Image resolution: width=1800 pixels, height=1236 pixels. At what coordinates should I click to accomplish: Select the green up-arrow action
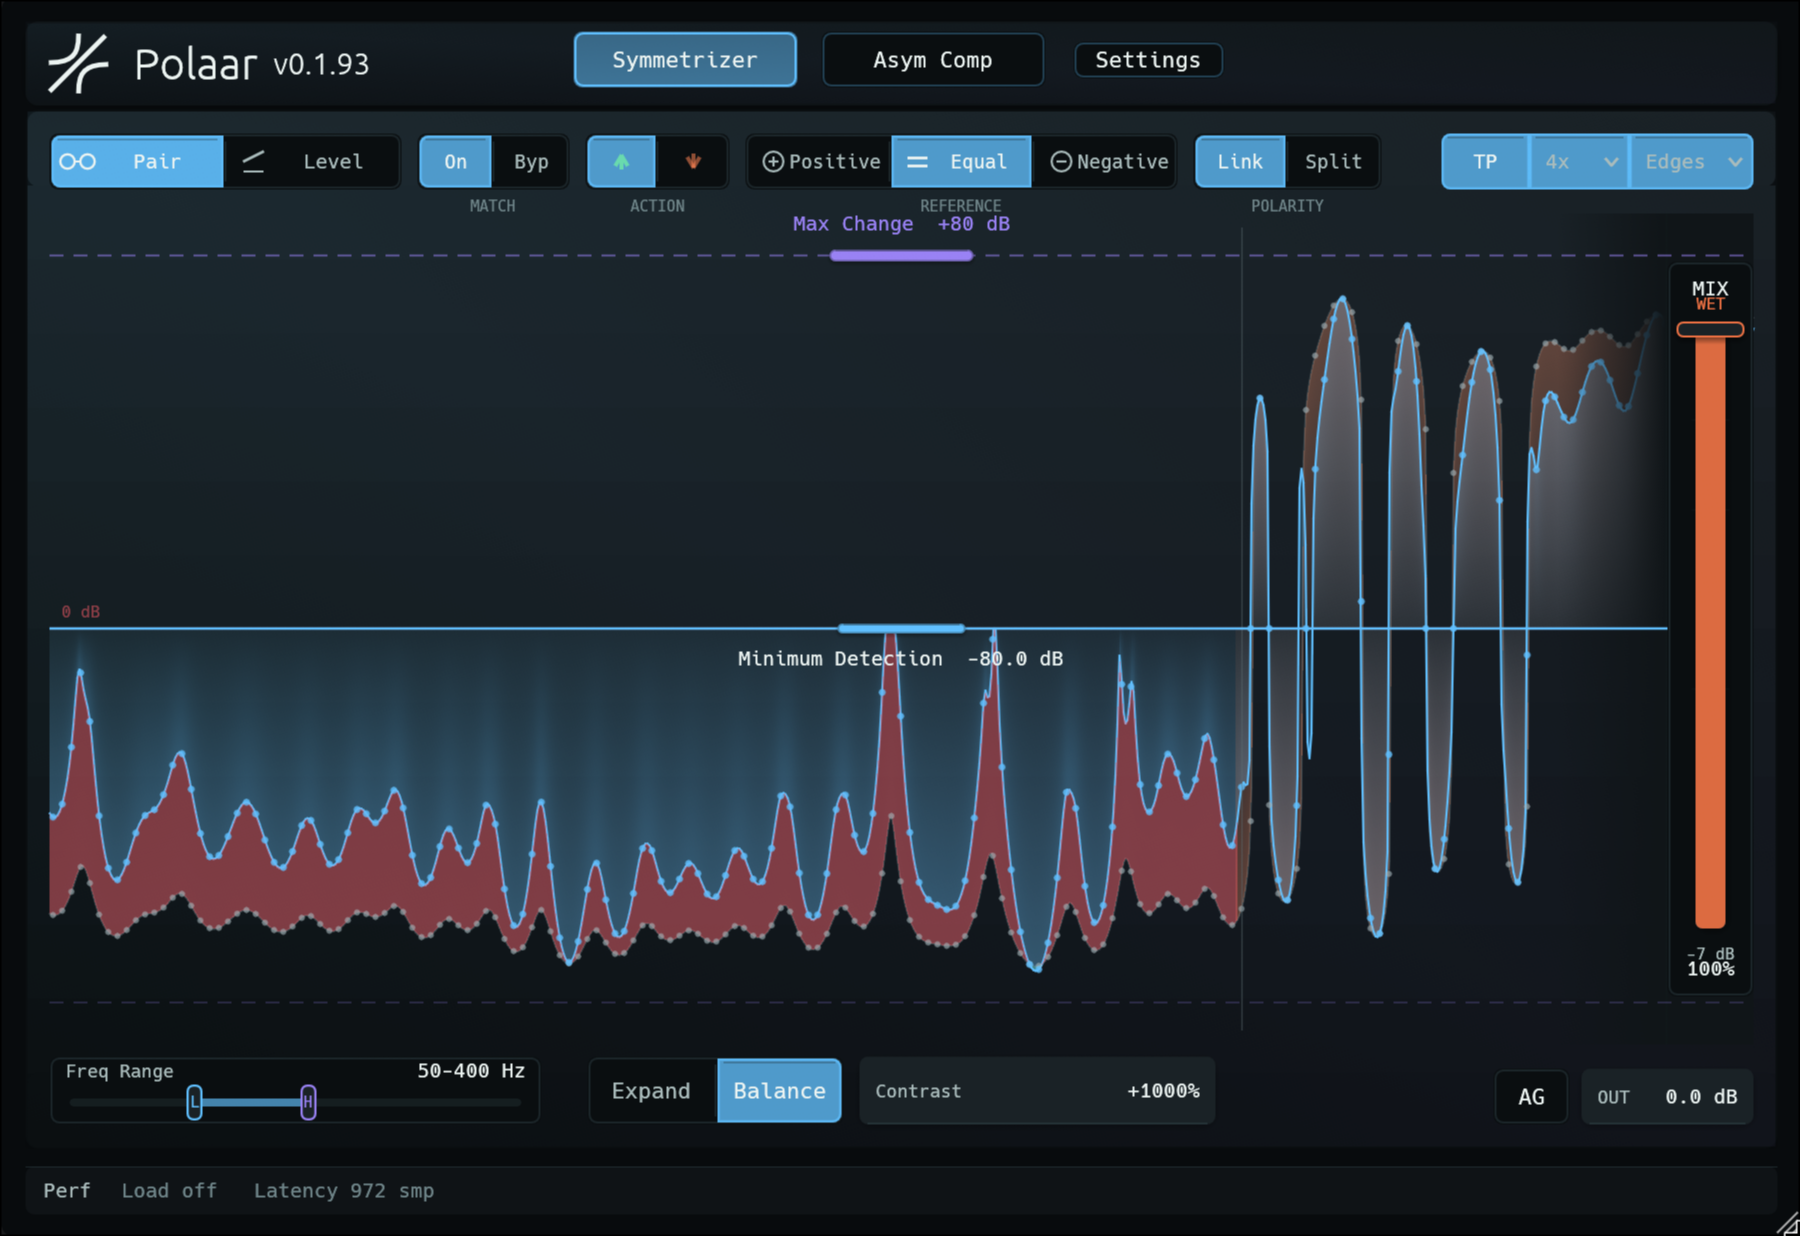point(621,162)
